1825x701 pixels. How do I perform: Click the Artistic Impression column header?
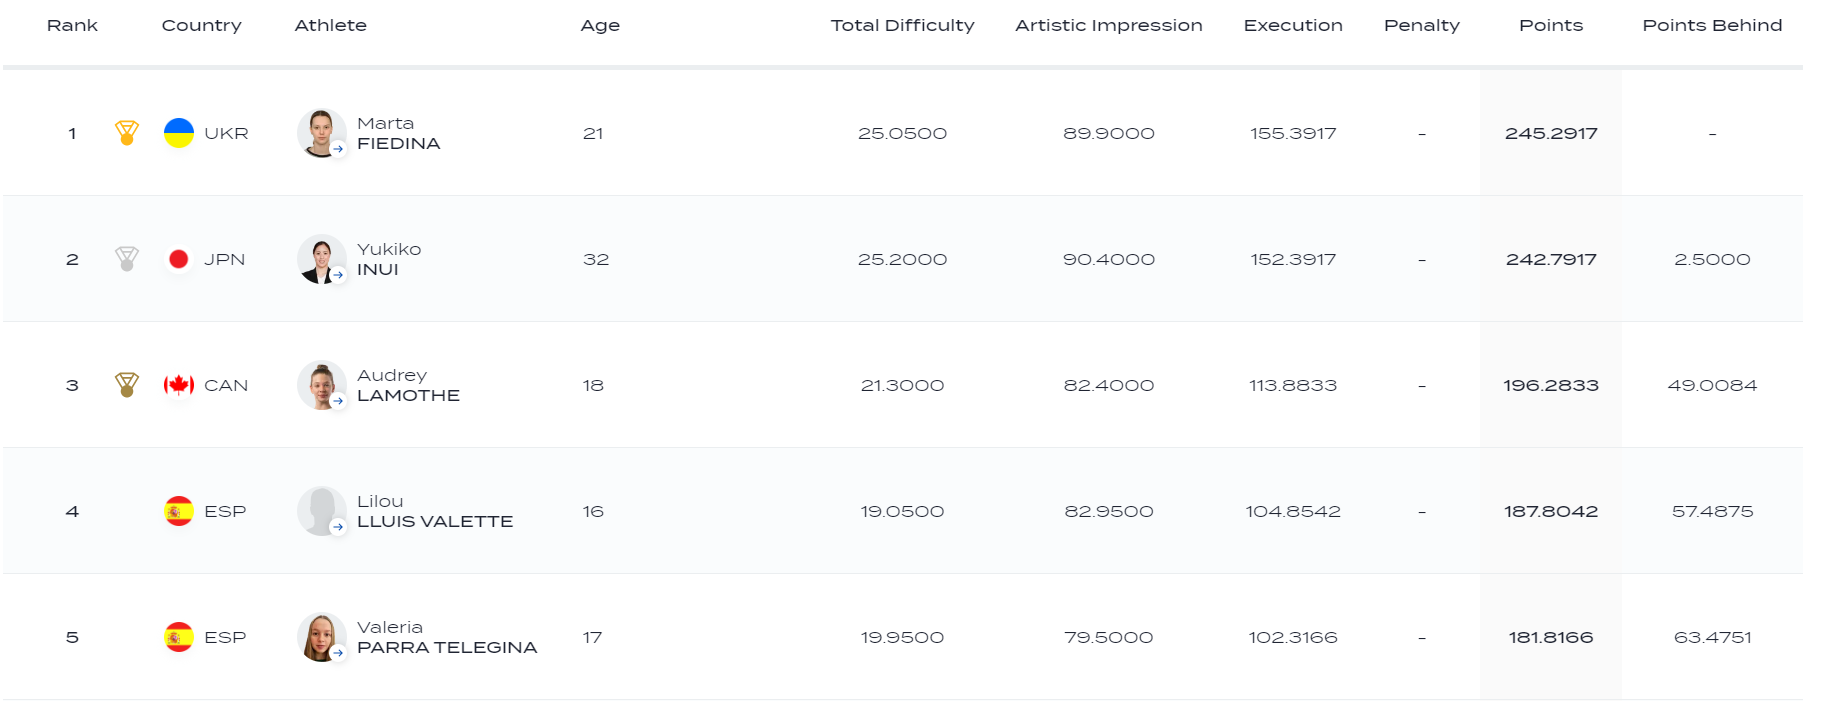coord(1109,25)
